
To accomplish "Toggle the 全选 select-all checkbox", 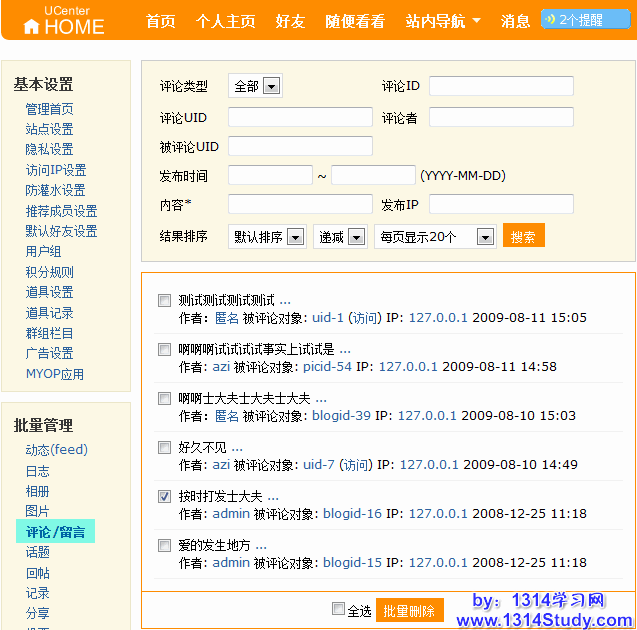I will point(338,609).
